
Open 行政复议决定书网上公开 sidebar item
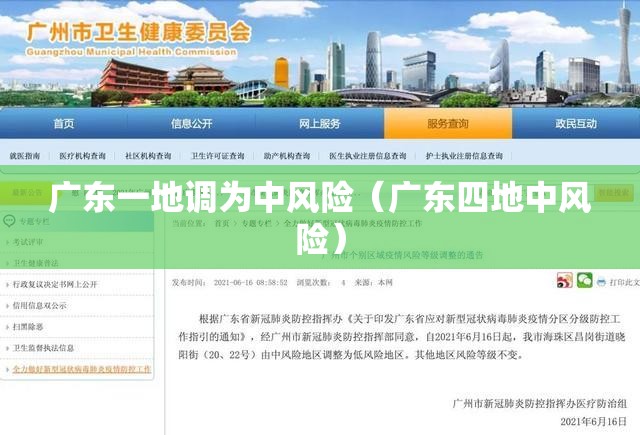click(55, 284)
